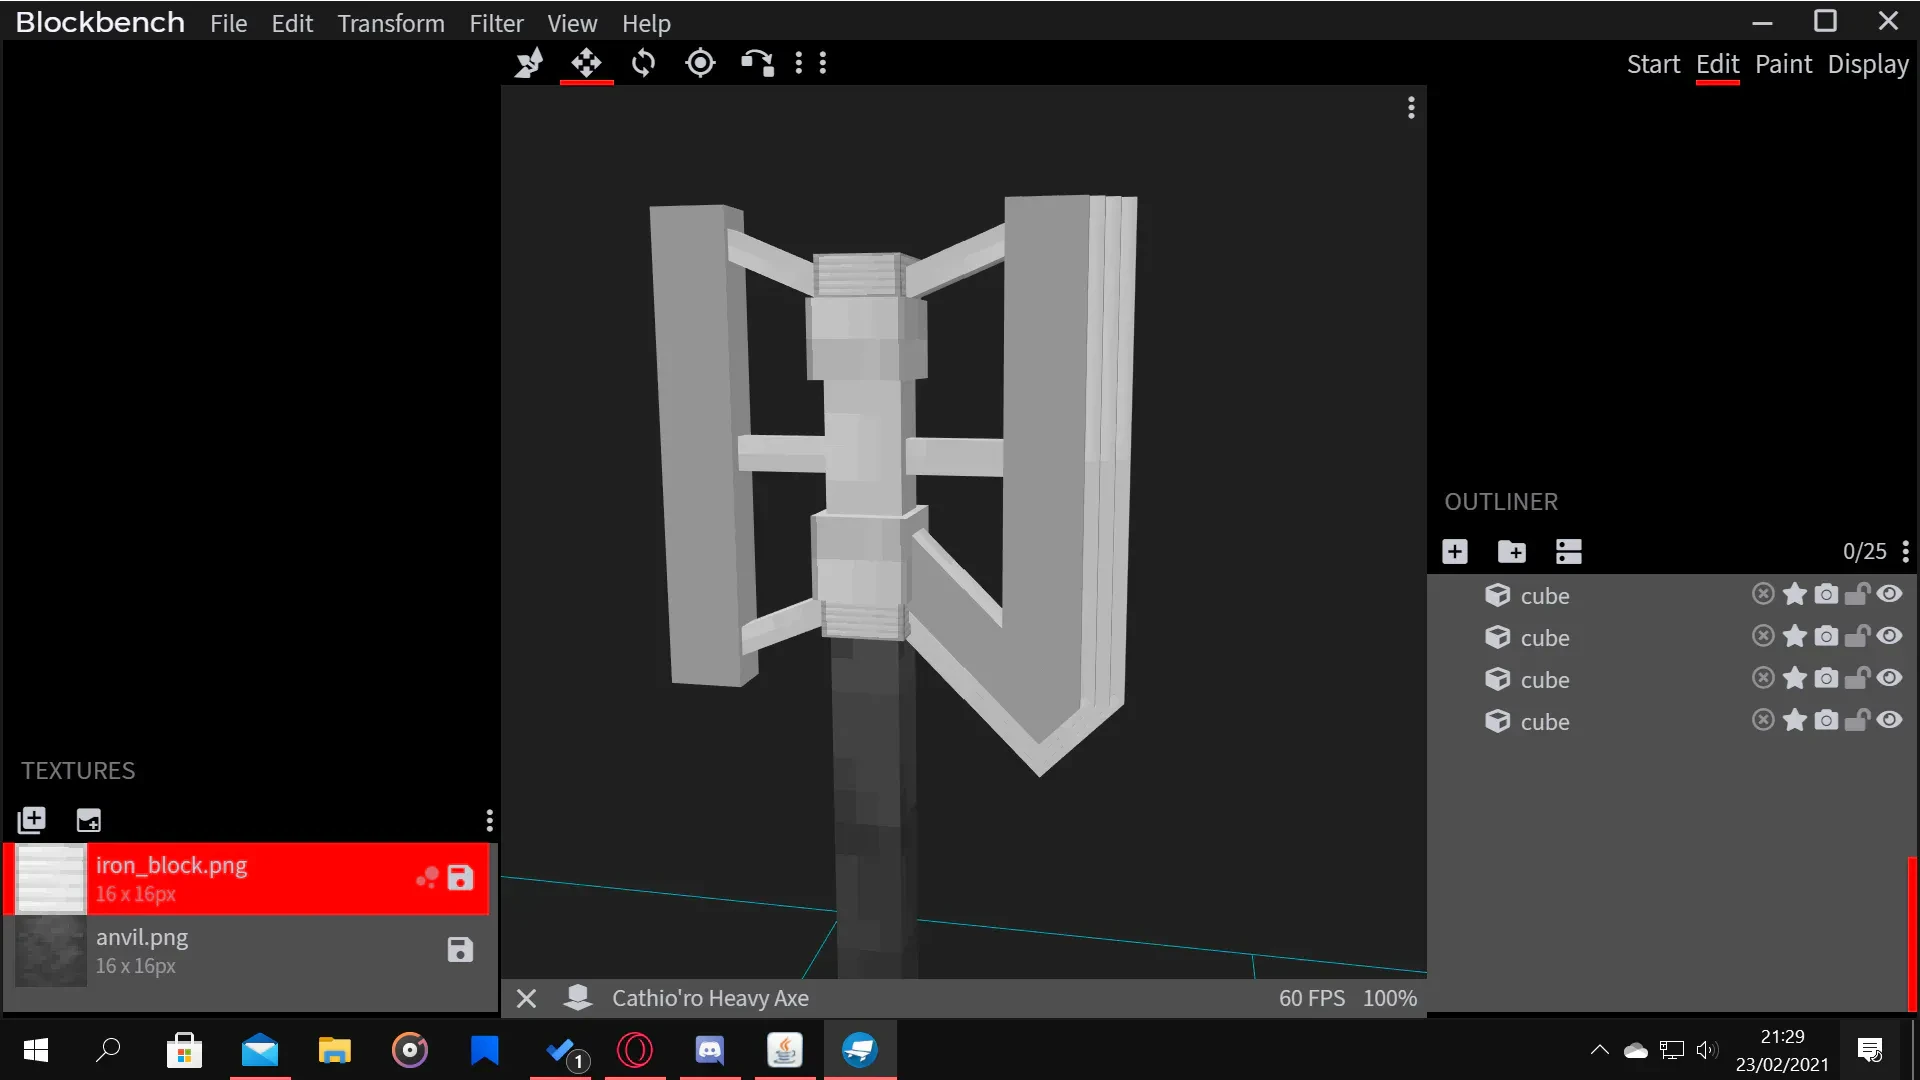The width and height of the screenshot is (1920, 1080).
Task: Open the Outliner panel three-dot menu
Action: (x=1906, y=551)
